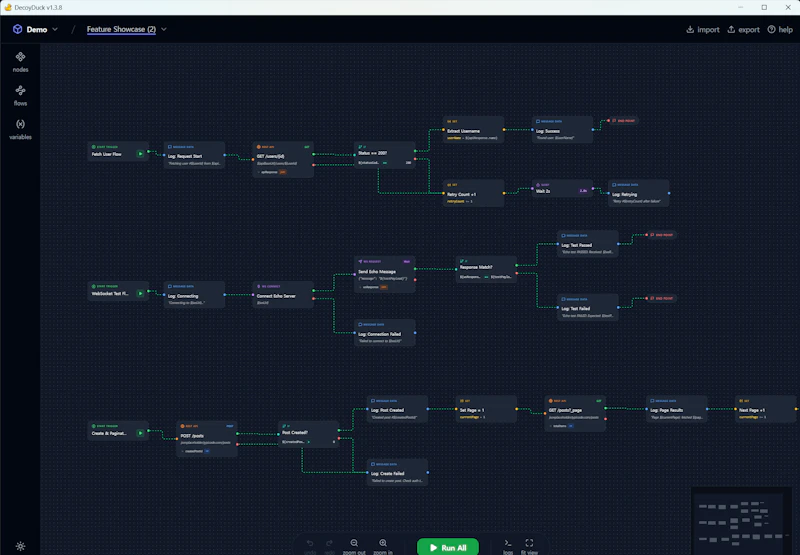Open the help link
This screenshot has height=555, width=800.
(x=780, y=30)
